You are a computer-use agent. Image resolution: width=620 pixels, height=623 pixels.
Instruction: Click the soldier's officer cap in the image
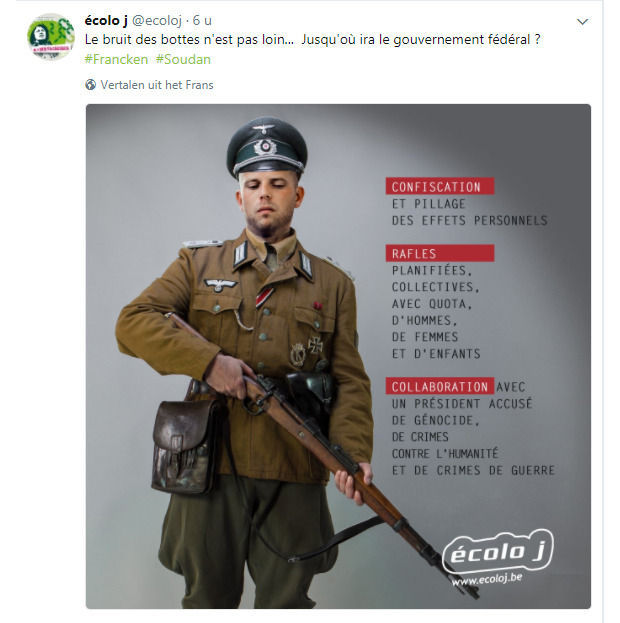pos(267,147)
